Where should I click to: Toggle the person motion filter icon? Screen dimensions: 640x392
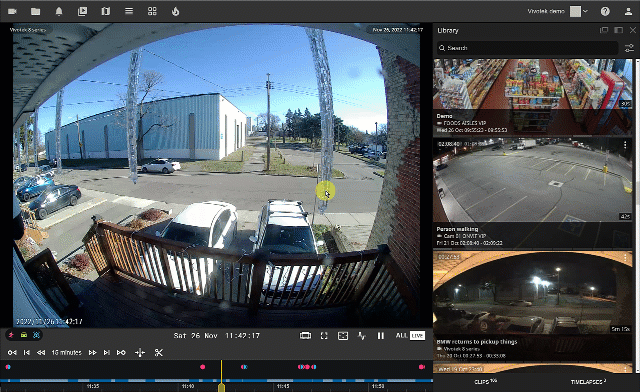[11, 335]
